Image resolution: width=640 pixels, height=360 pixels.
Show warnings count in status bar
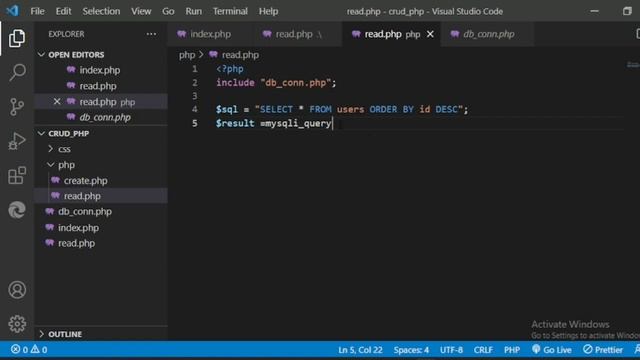pos(39,350)
